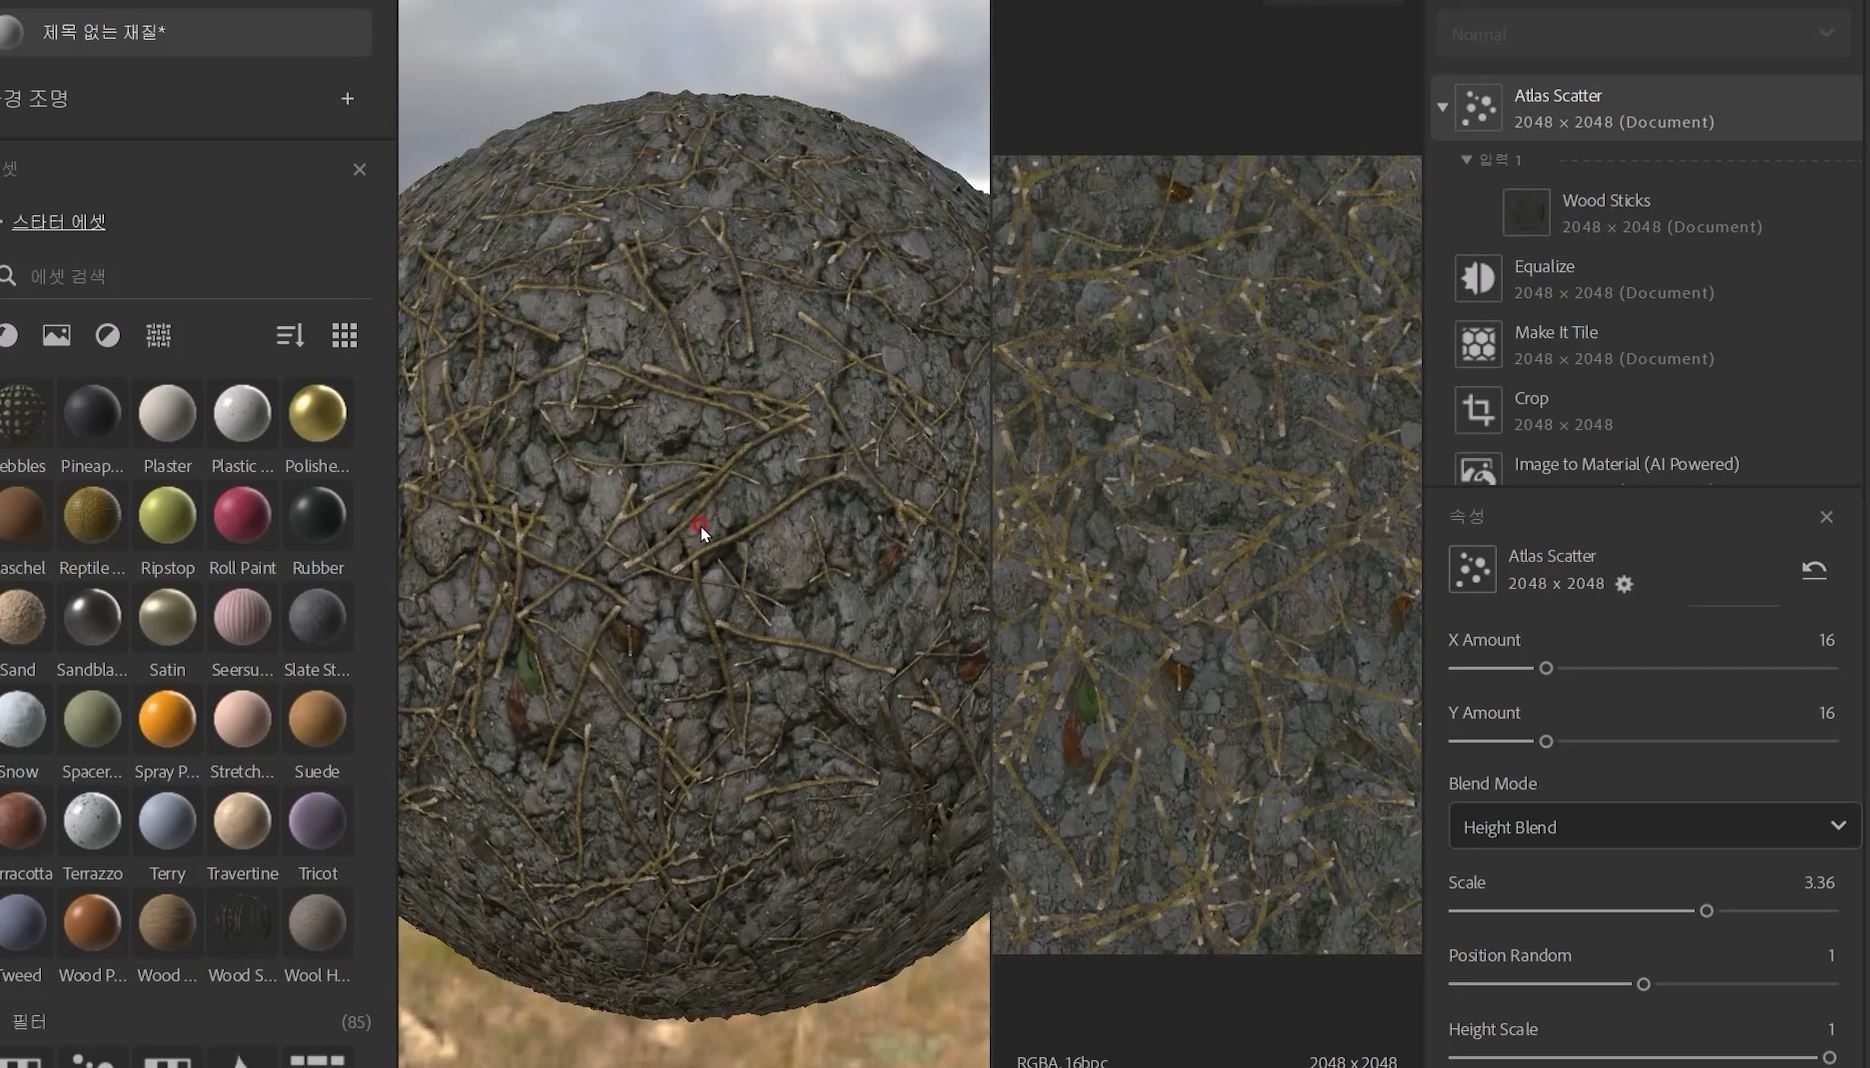Pick the Rubber material thumbnail
This screenshot has height=1068, width=1870.
317,516
